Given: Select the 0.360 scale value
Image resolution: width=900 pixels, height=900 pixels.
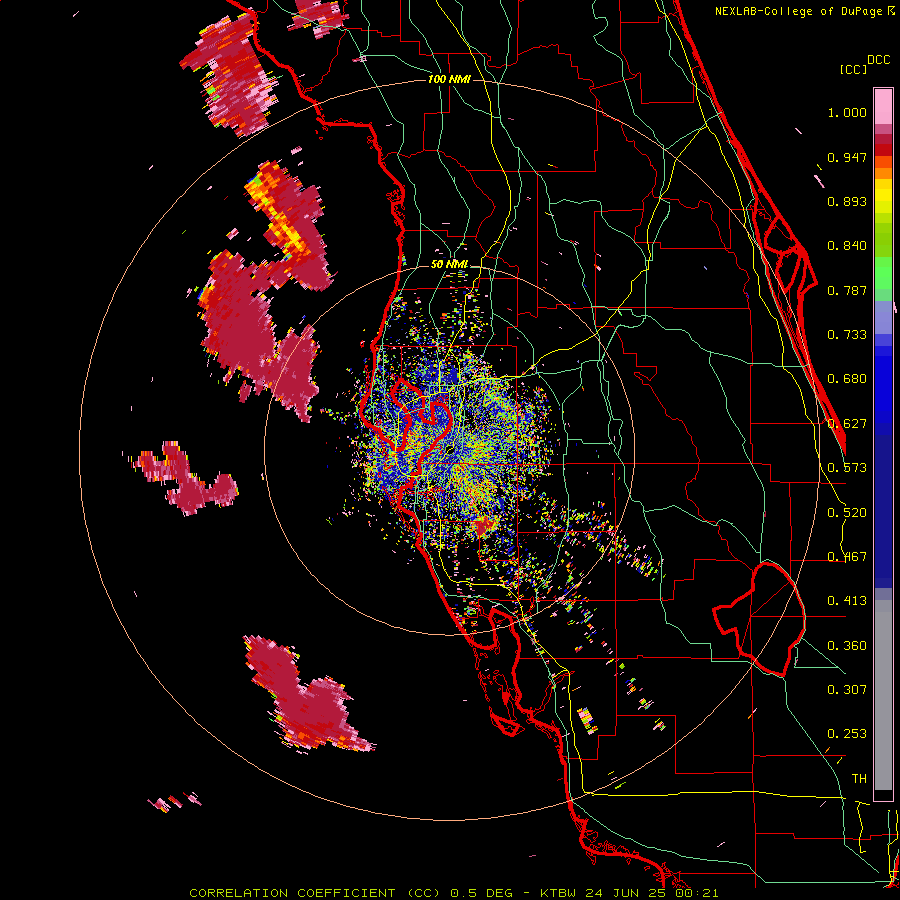Looking at the screenshot, I should tap(847, 646).
